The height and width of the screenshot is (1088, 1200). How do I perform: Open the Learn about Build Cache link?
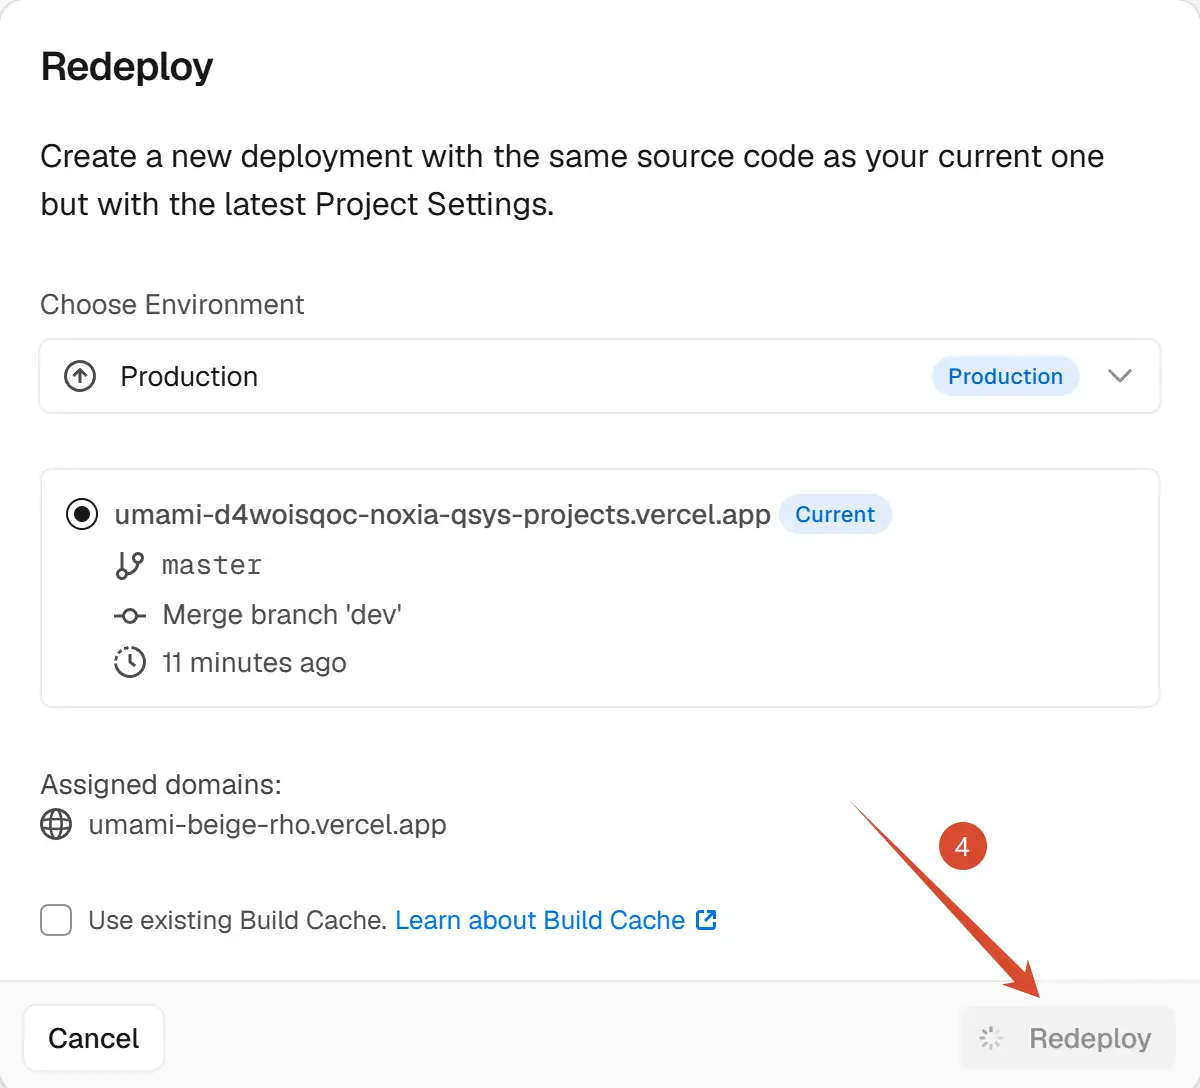click(540, 920)
